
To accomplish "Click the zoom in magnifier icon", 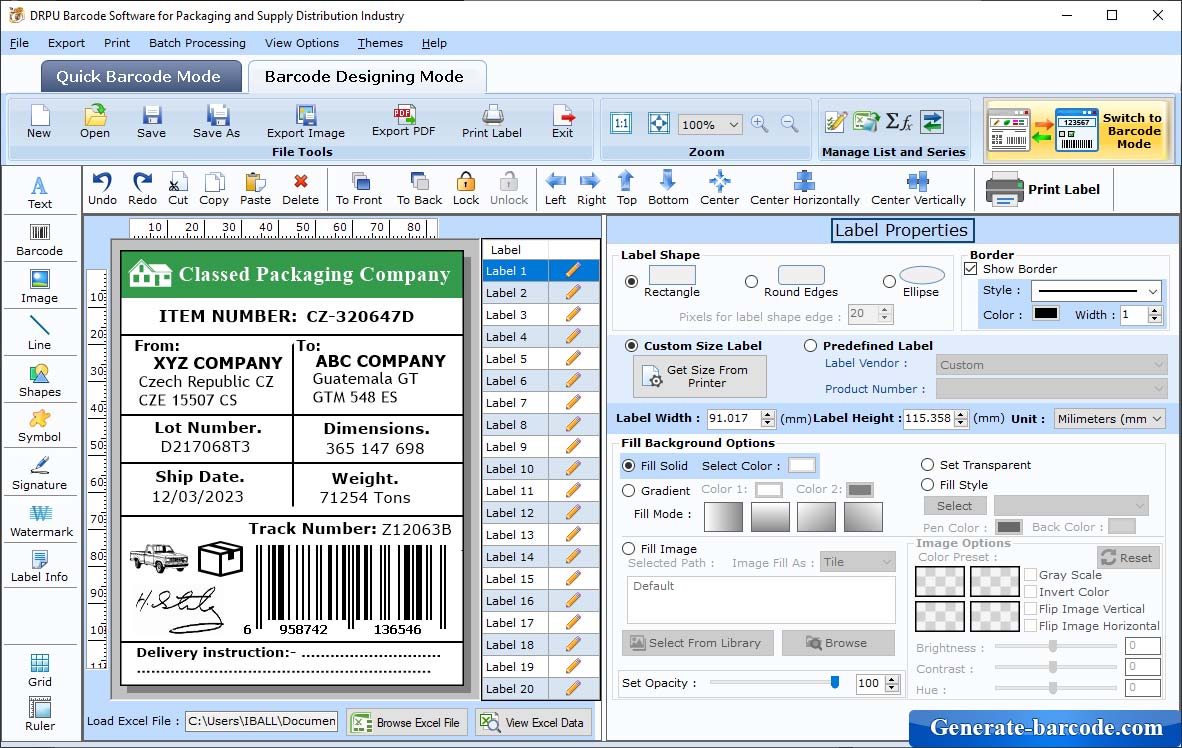I will [759, 124].
